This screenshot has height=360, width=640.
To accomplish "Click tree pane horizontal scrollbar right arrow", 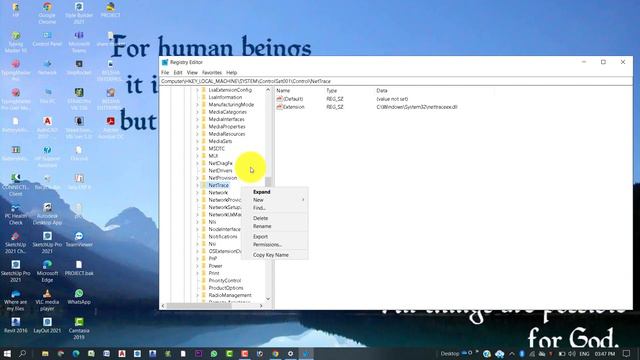I will pos(261,306).
